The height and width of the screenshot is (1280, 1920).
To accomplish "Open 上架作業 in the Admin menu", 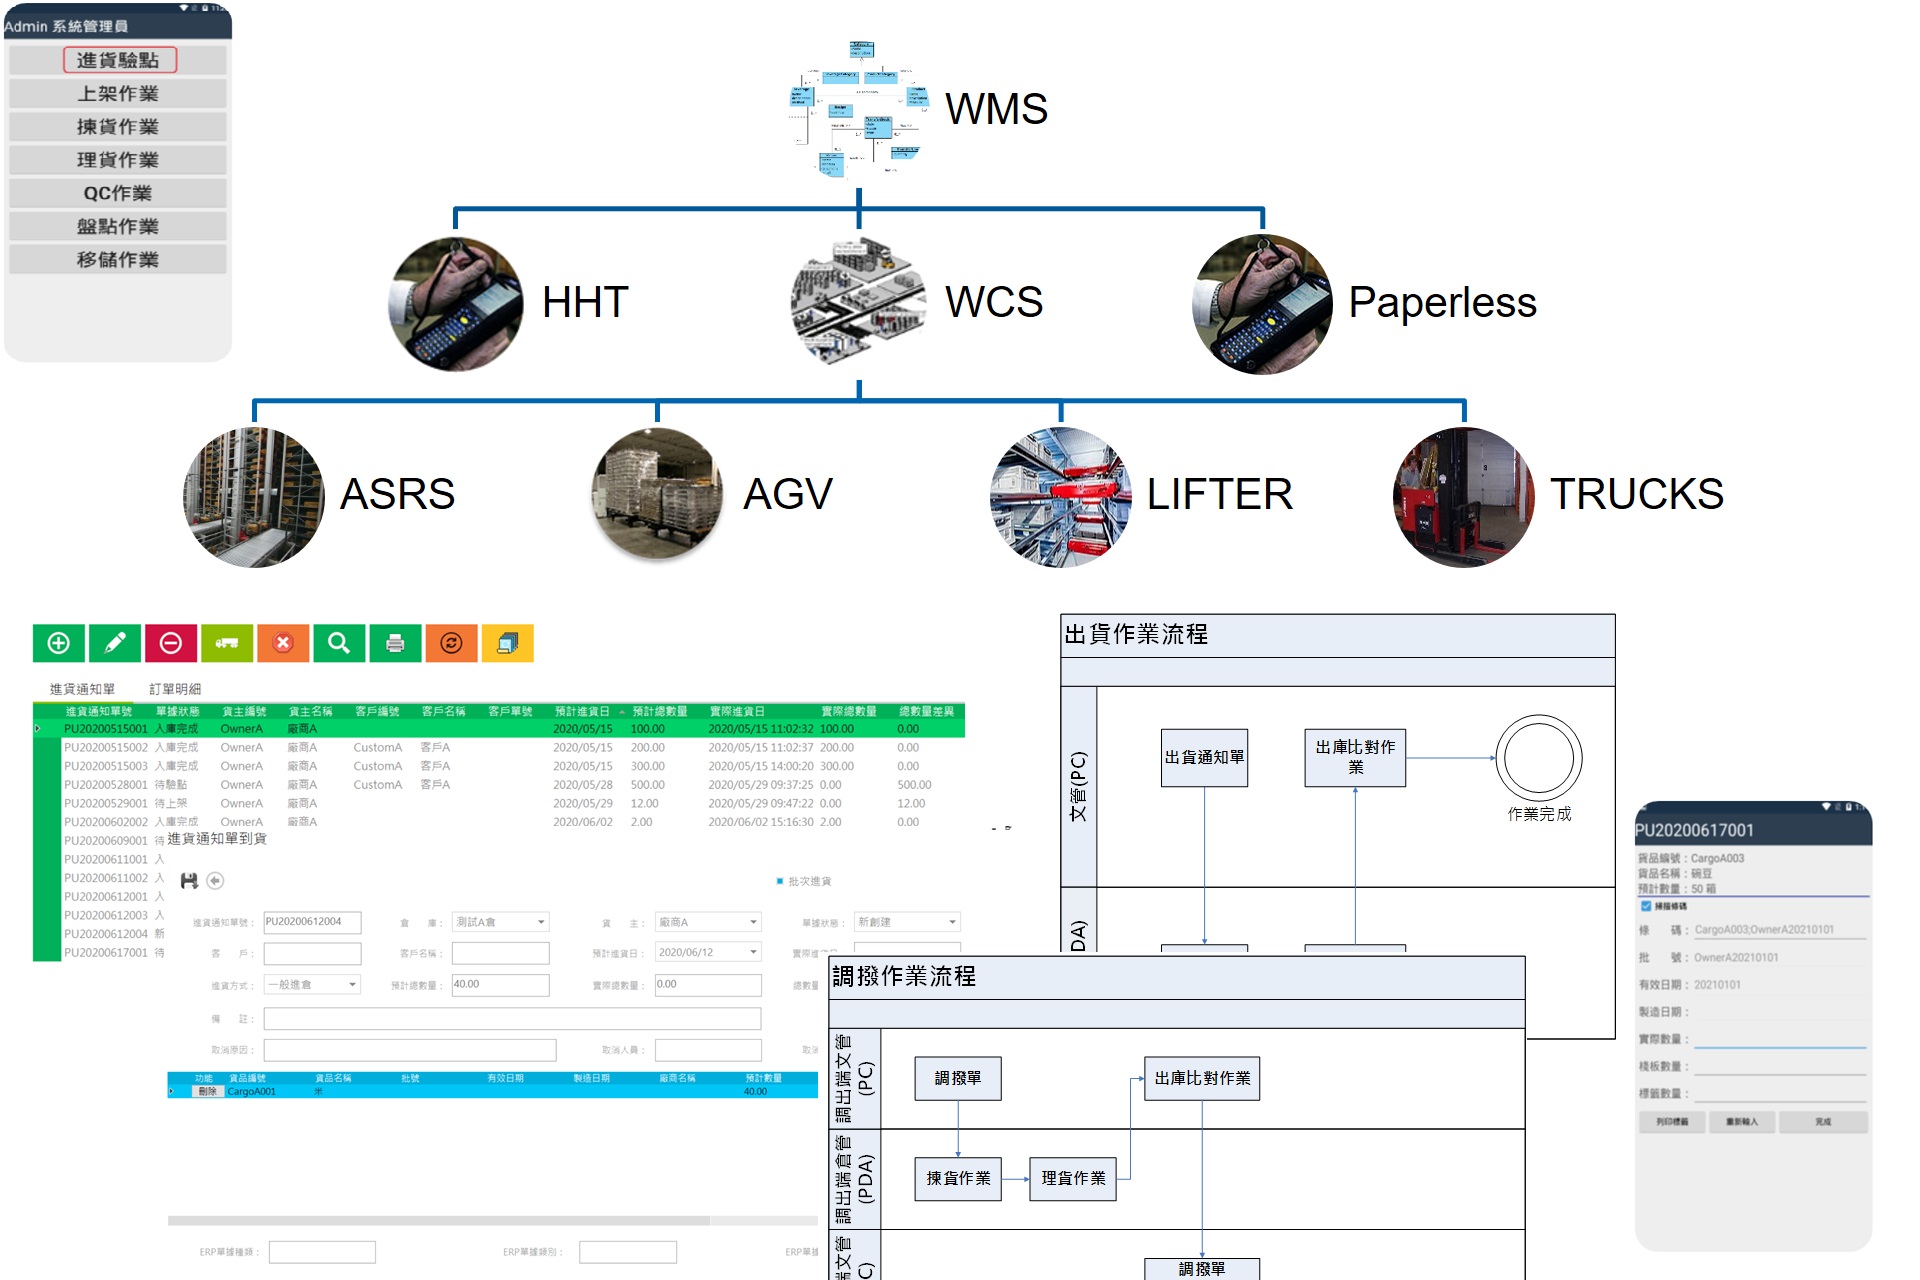I will pyautogui.click(x=118, y=93).
